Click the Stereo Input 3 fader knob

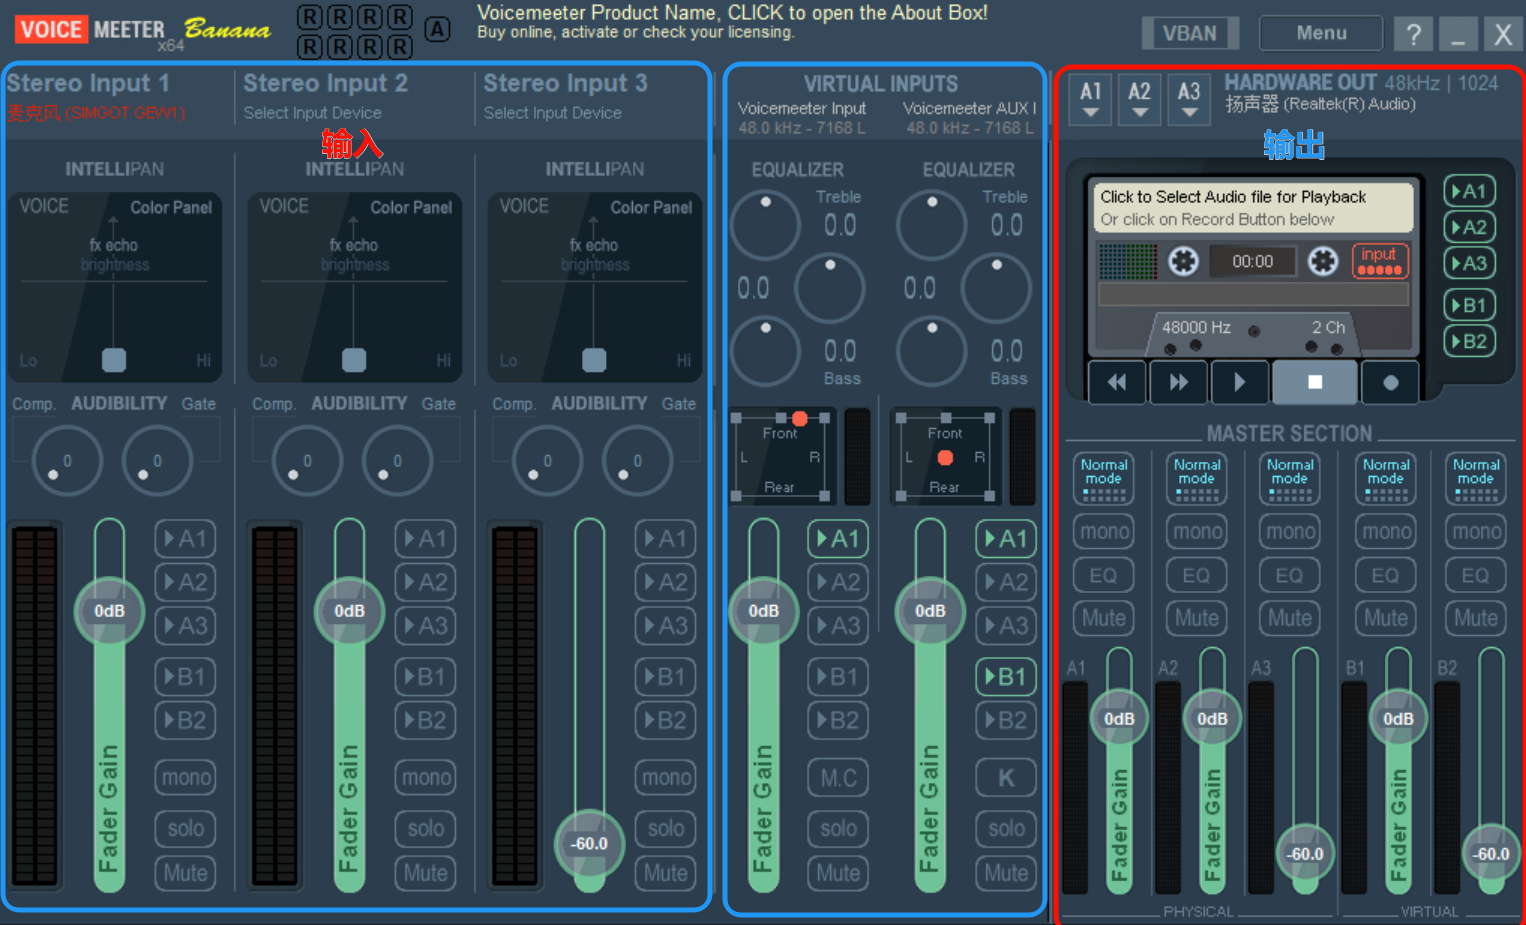(x=589, y=843)
